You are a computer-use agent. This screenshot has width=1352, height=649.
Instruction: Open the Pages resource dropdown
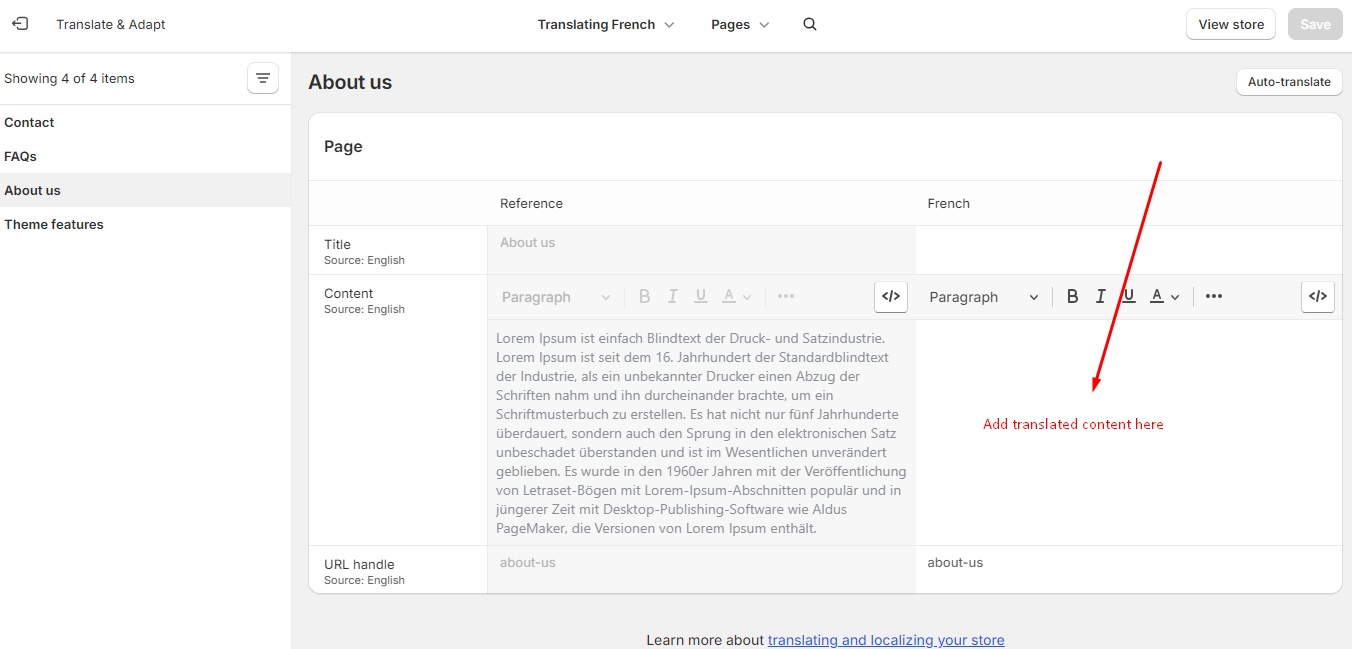(740, 24)
